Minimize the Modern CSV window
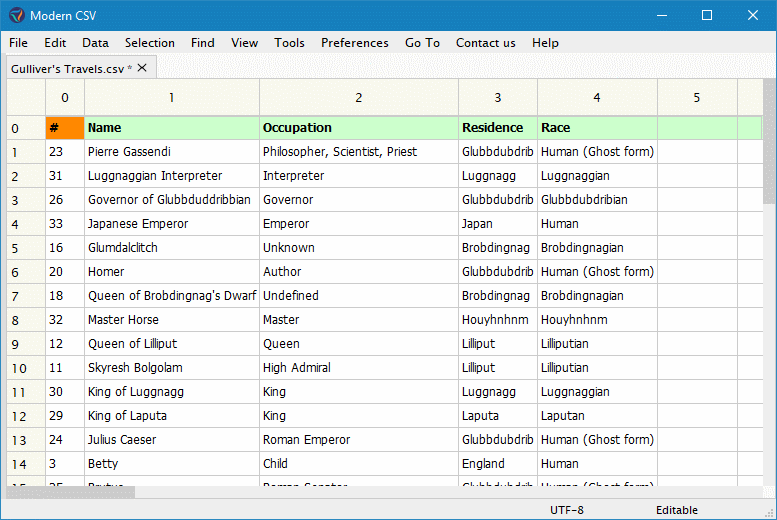The width and height of the screenshot is (777, 520). 662,15
